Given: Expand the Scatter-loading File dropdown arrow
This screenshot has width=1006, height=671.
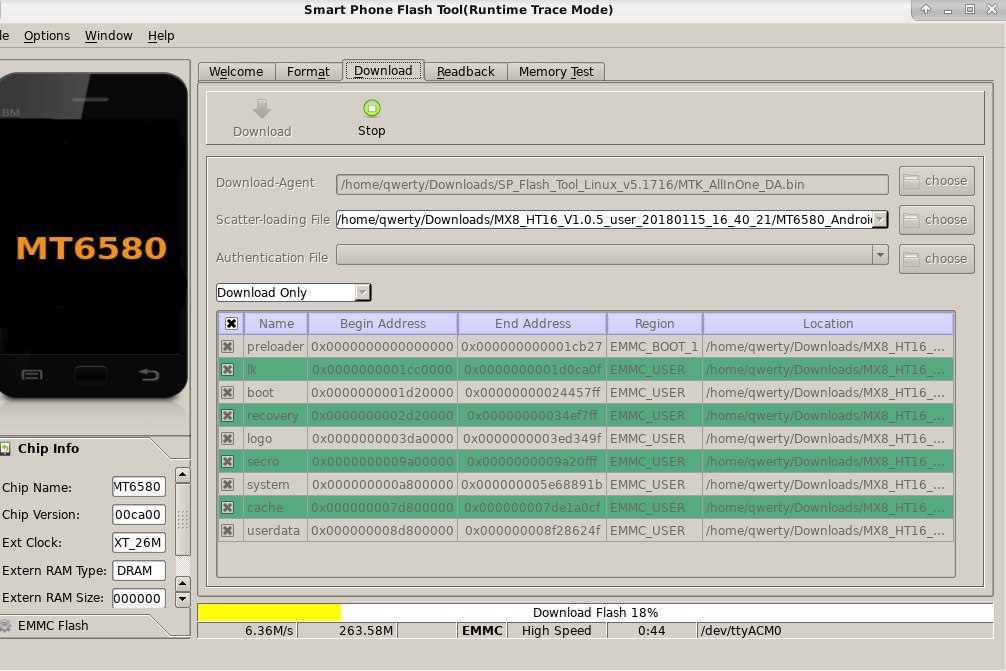Looking at the screenshot, I should click(x=880, y=219).
